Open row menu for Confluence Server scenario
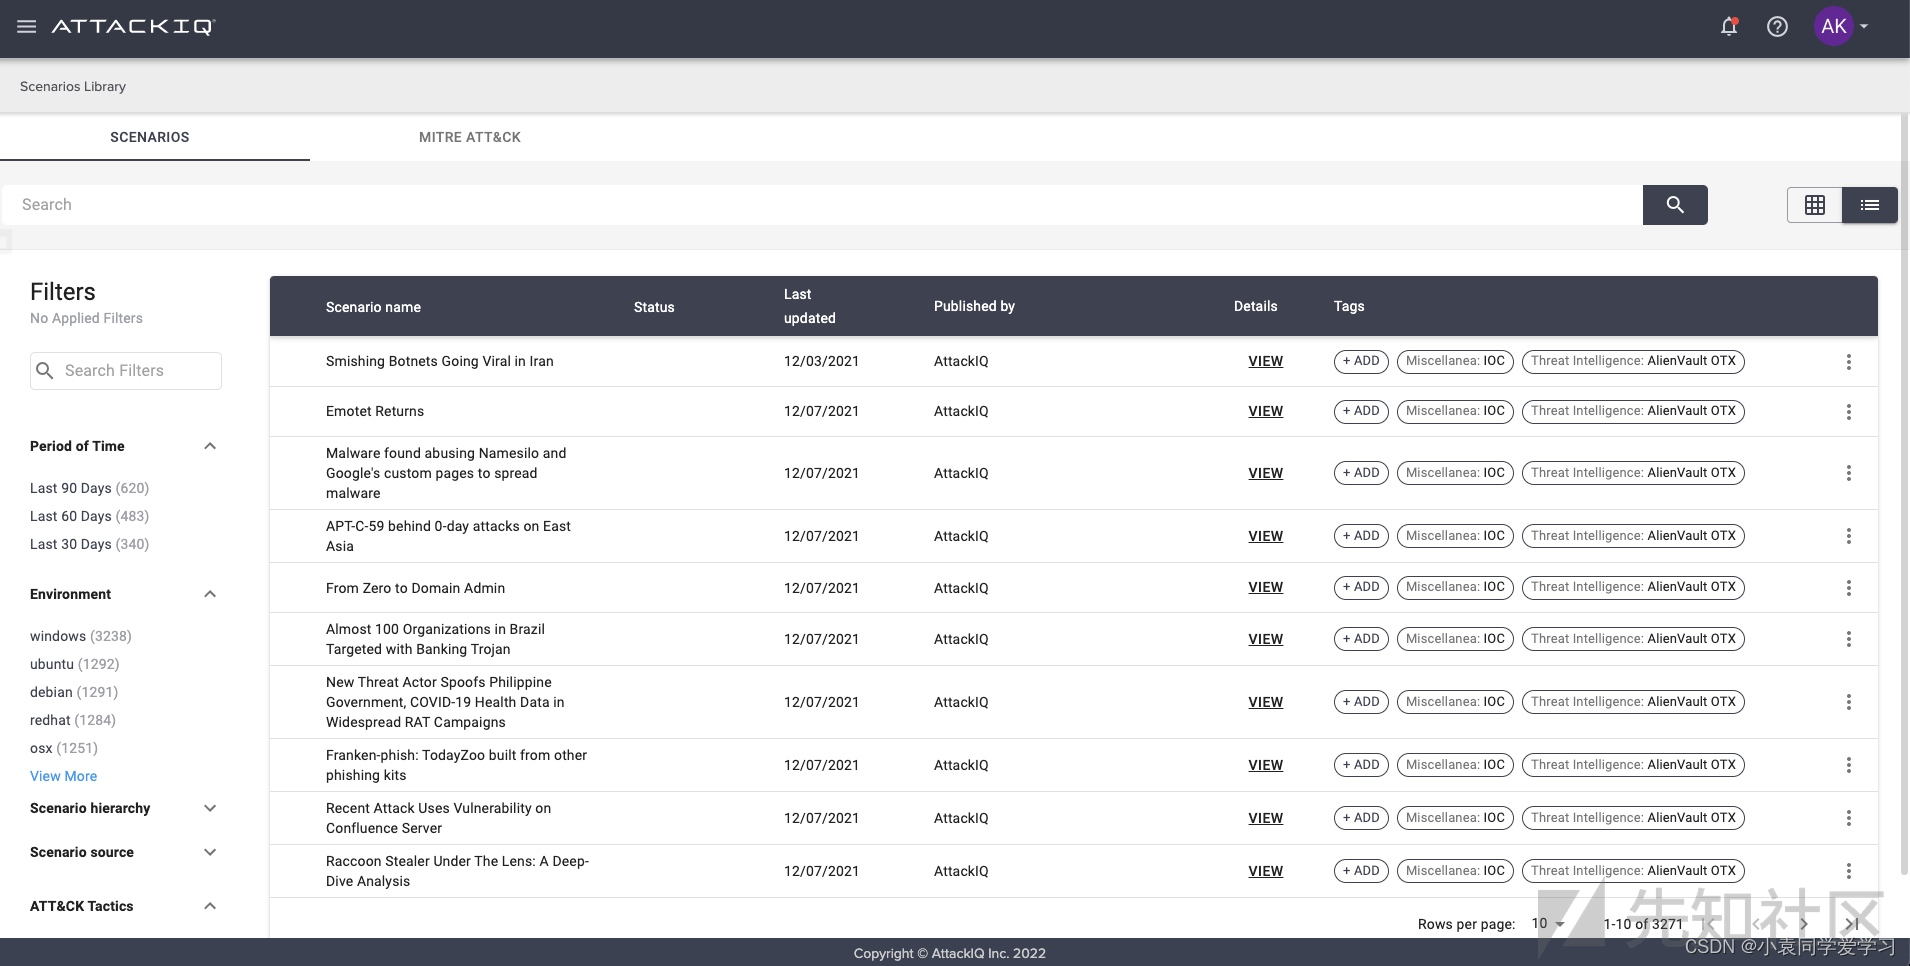This screenshot has width=1910, height=966. click(x=1849, y=818)
